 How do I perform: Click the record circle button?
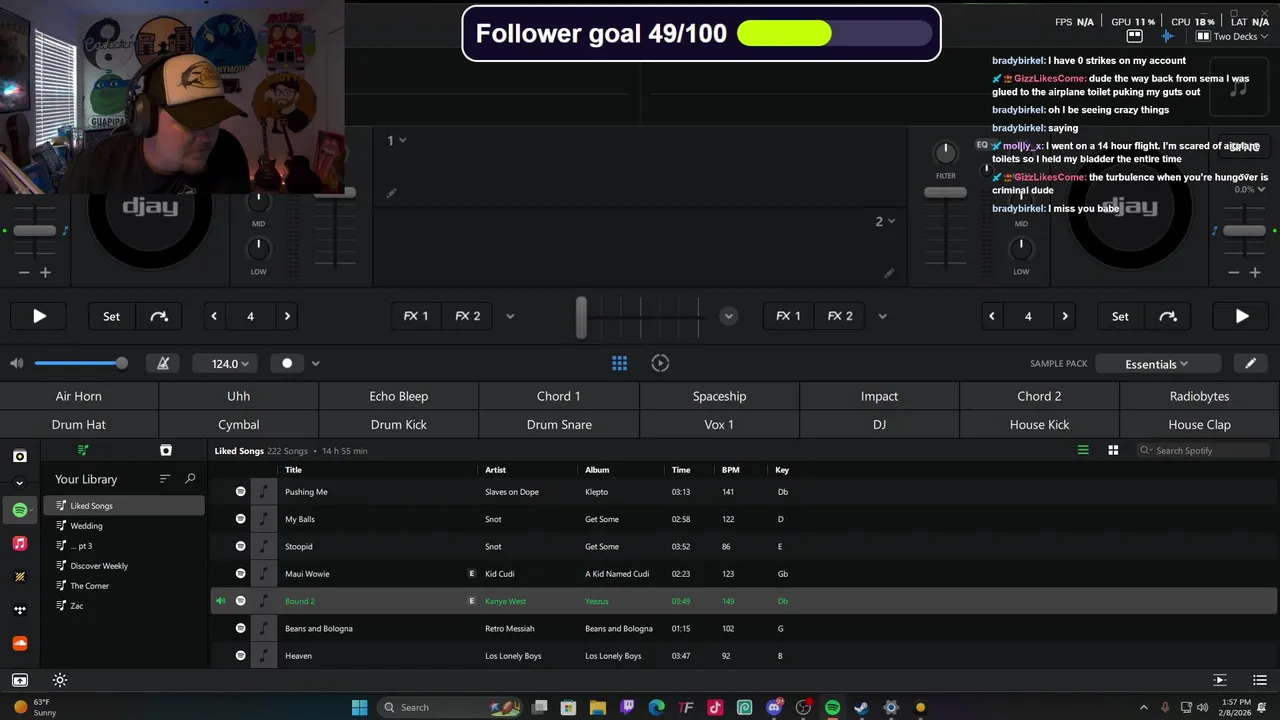(x=287, y=363)
